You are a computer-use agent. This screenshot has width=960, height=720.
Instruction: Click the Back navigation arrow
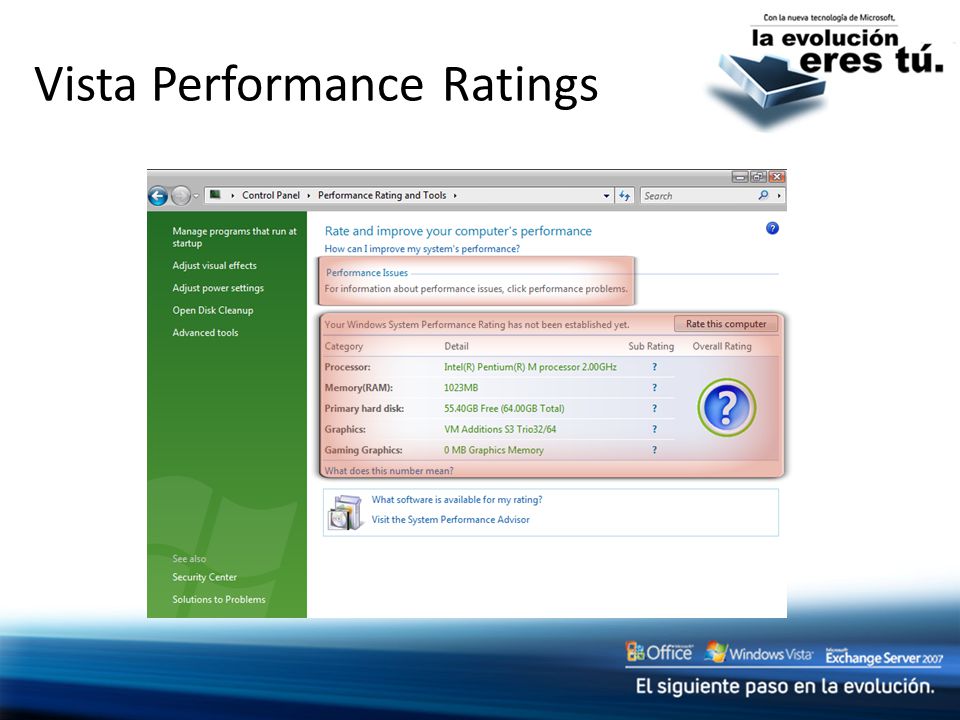point(158,196)
